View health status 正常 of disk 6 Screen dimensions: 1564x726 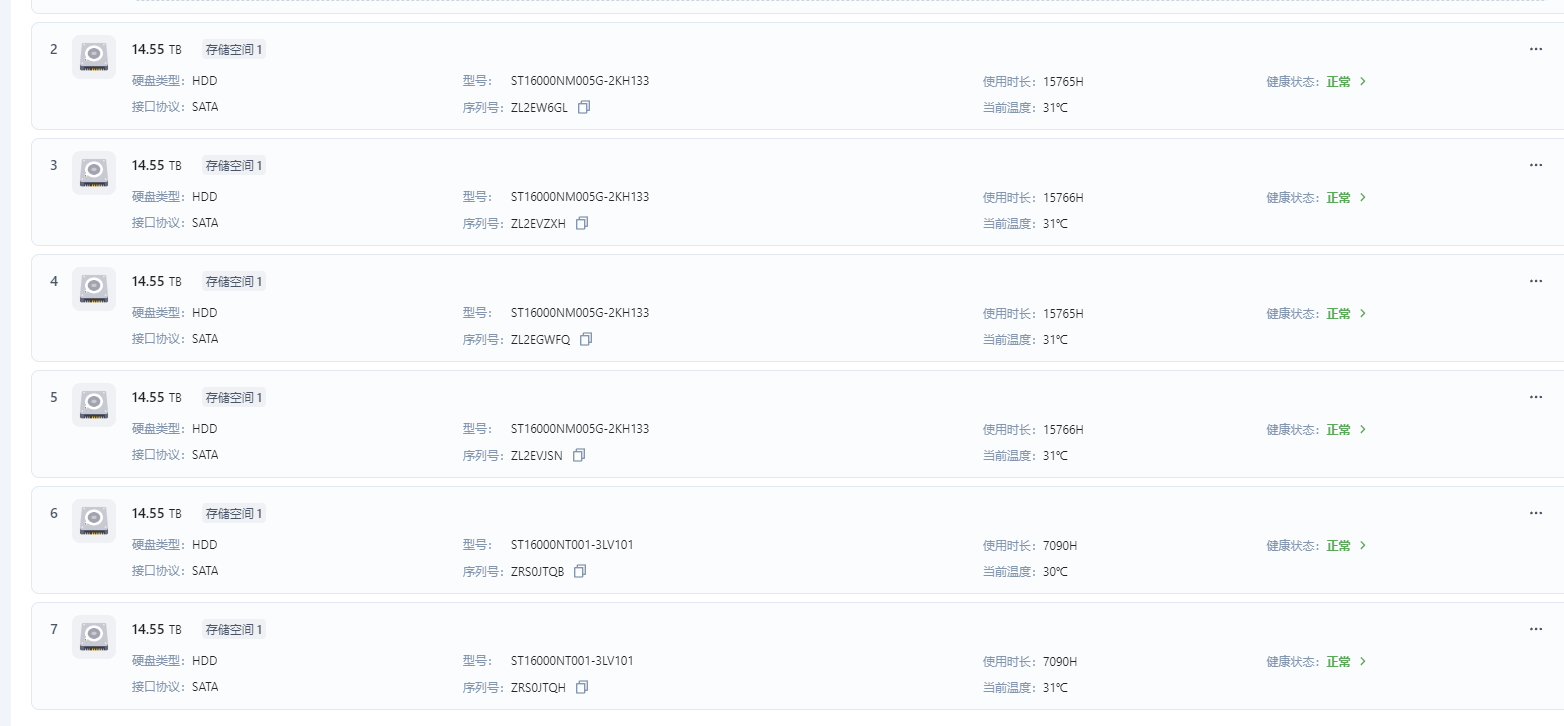(x=1339, y=546)
